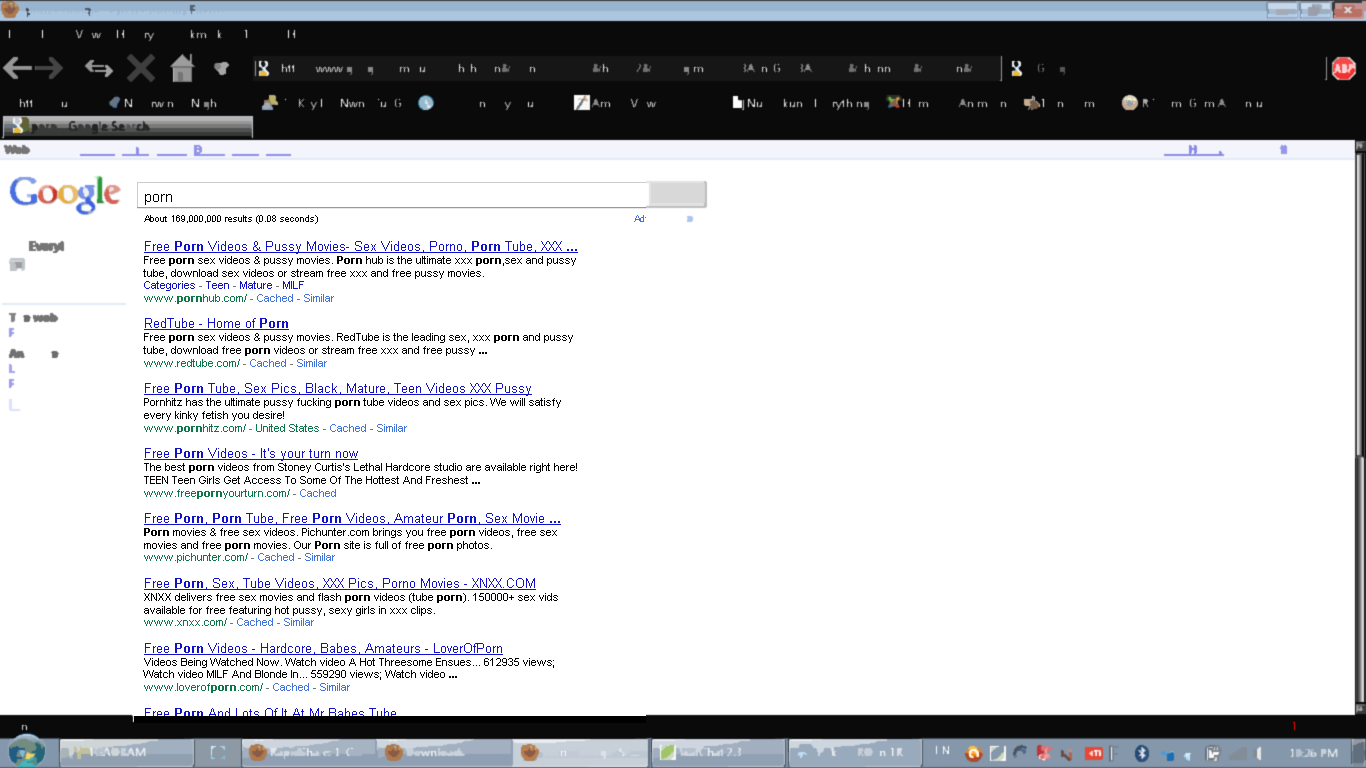
Task: Click Similar link under xnxx.com result
Action: tap(298, 622)
